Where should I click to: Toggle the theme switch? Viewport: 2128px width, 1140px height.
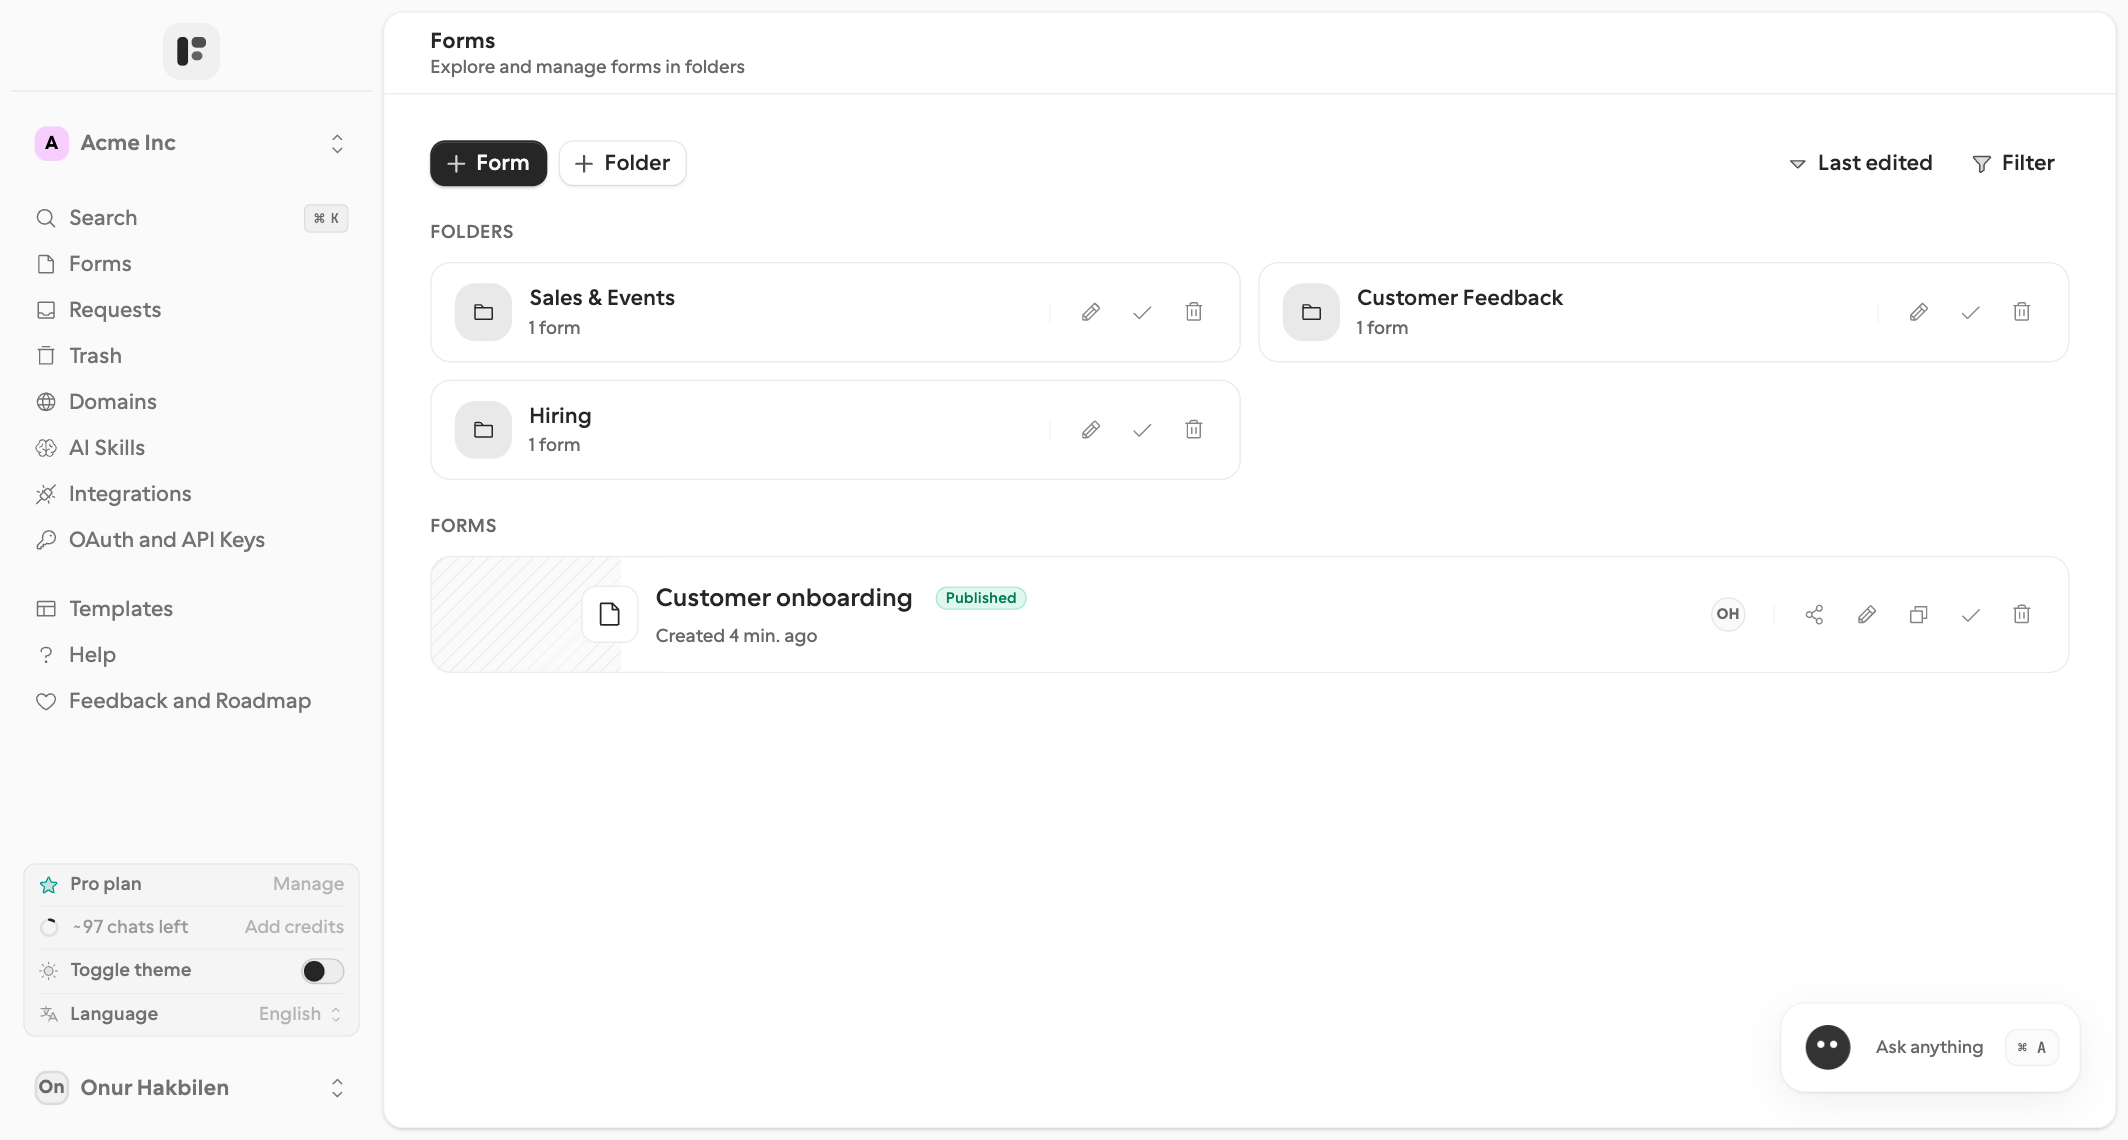click(x=323, y=971)
